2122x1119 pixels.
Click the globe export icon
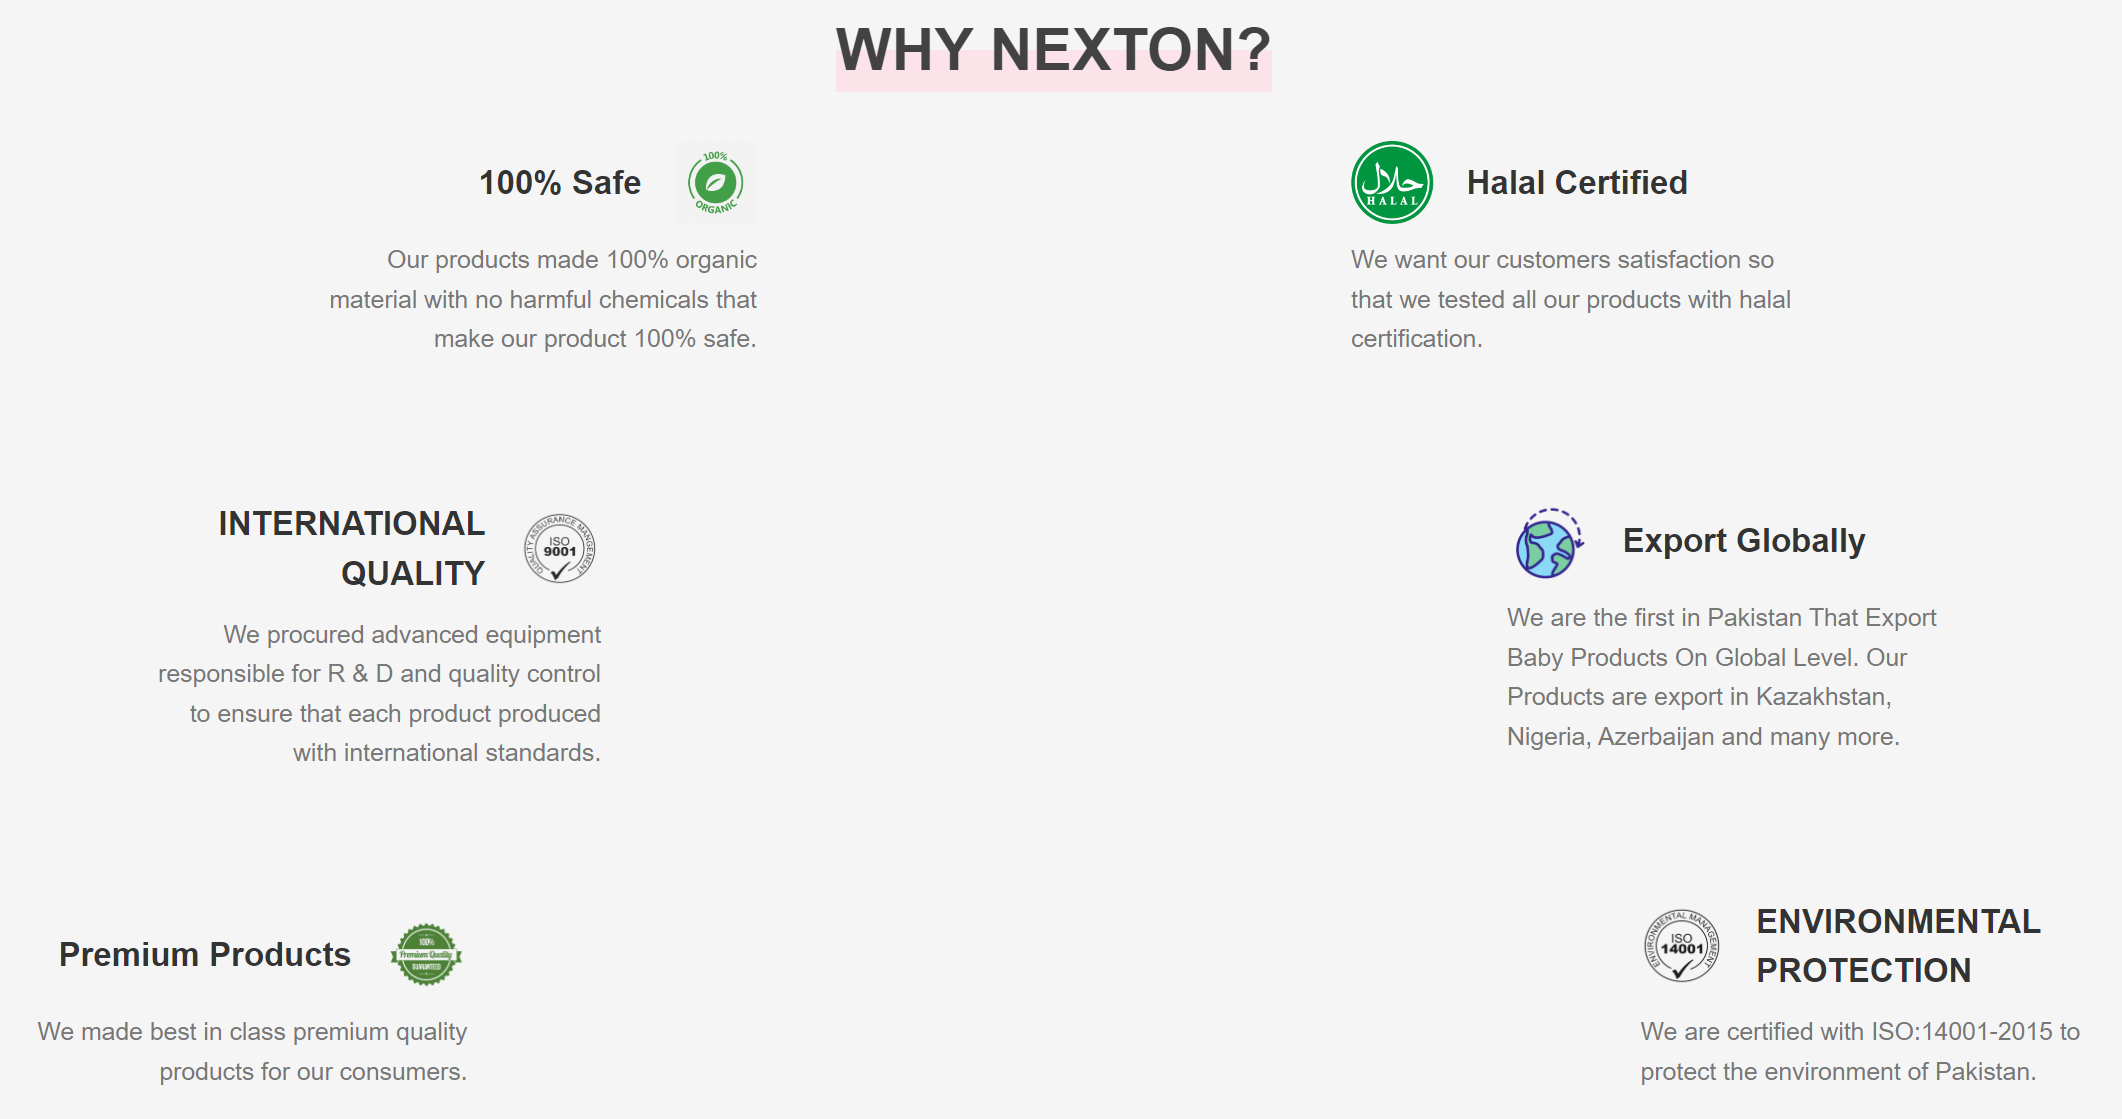(1549, 543)
